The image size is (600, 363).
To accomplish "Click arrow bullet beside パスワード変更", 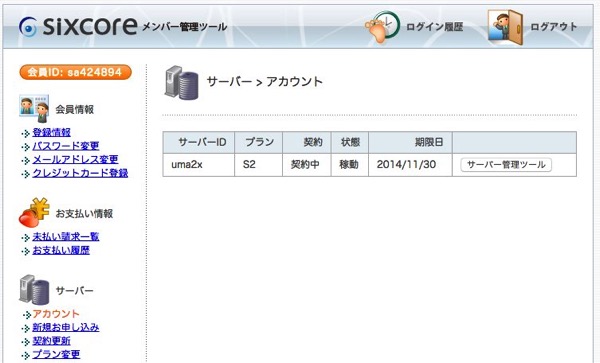I will (x=26, y=147).
